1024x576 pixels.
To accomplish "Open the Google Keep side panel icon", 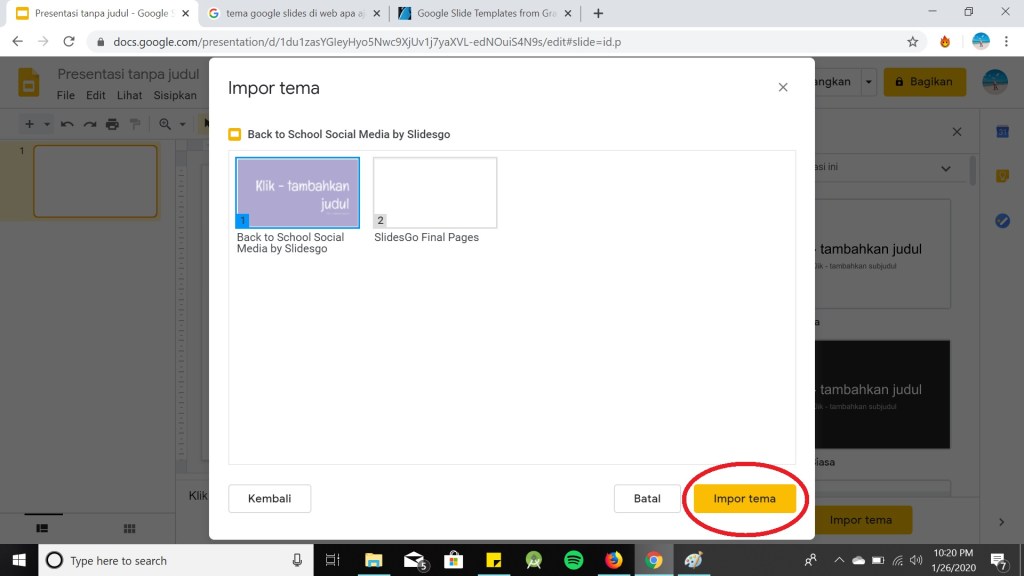I will coord(1002,176).
